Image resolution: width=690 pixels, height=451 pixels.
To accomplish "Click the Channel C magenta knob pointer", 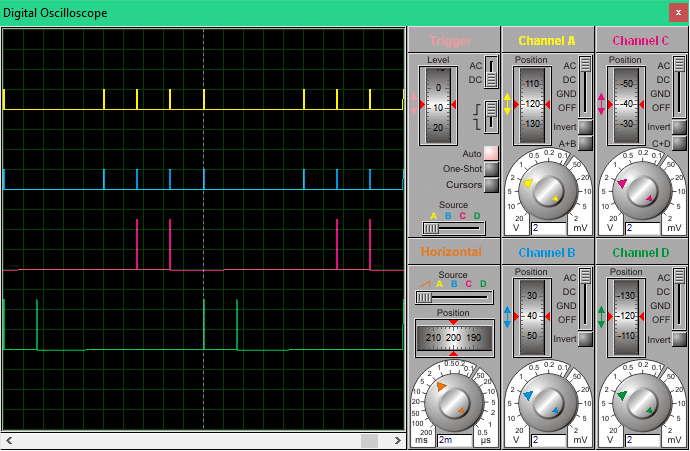I will click(622, 183).
